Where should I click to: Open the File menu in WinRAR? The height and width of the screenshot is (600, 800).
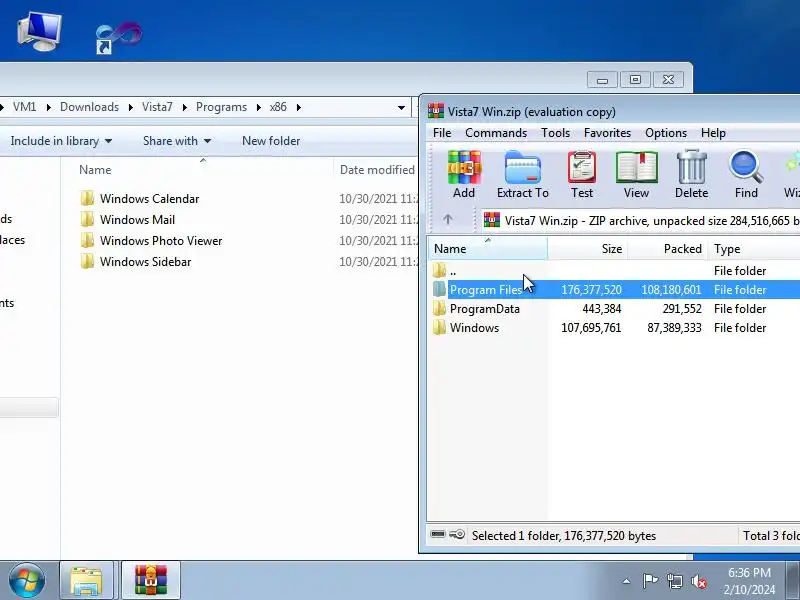442,133
